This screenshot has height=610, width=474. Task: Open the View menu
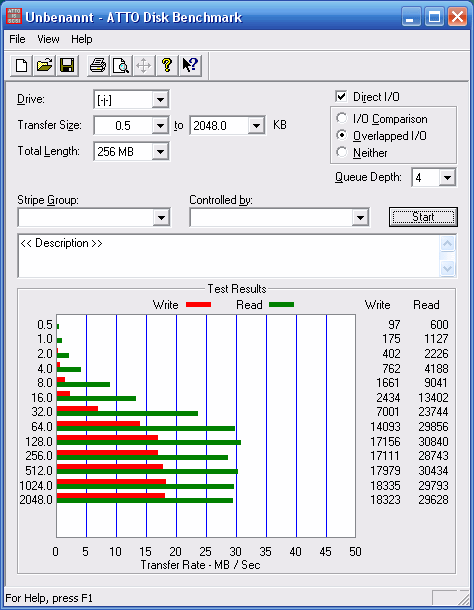tap(48, 39)
